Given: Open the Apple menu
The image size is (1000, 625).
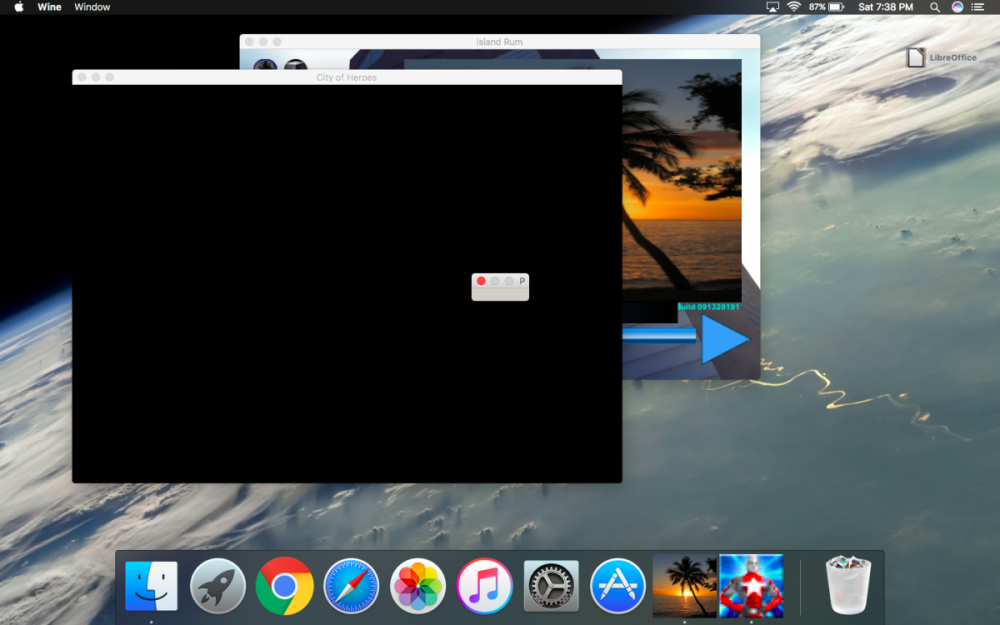Looking at the screenshot, I should 18,7.
